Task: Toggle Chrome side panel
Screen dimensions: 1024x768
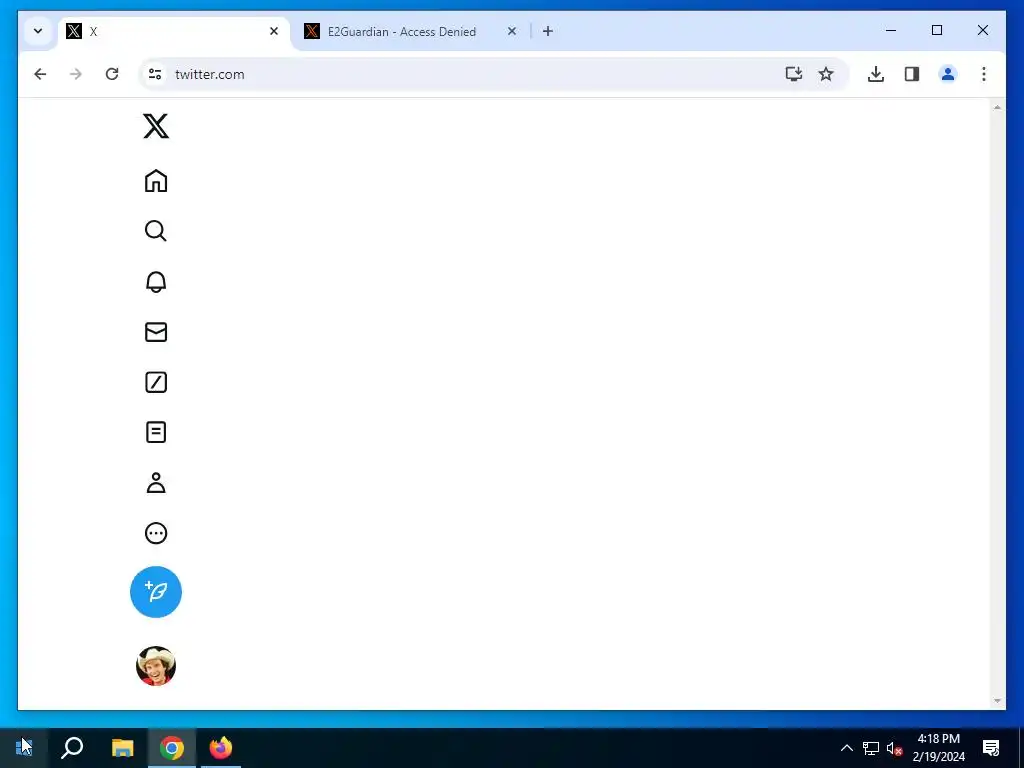Action: pyautogui.click(x=912, y=74)
